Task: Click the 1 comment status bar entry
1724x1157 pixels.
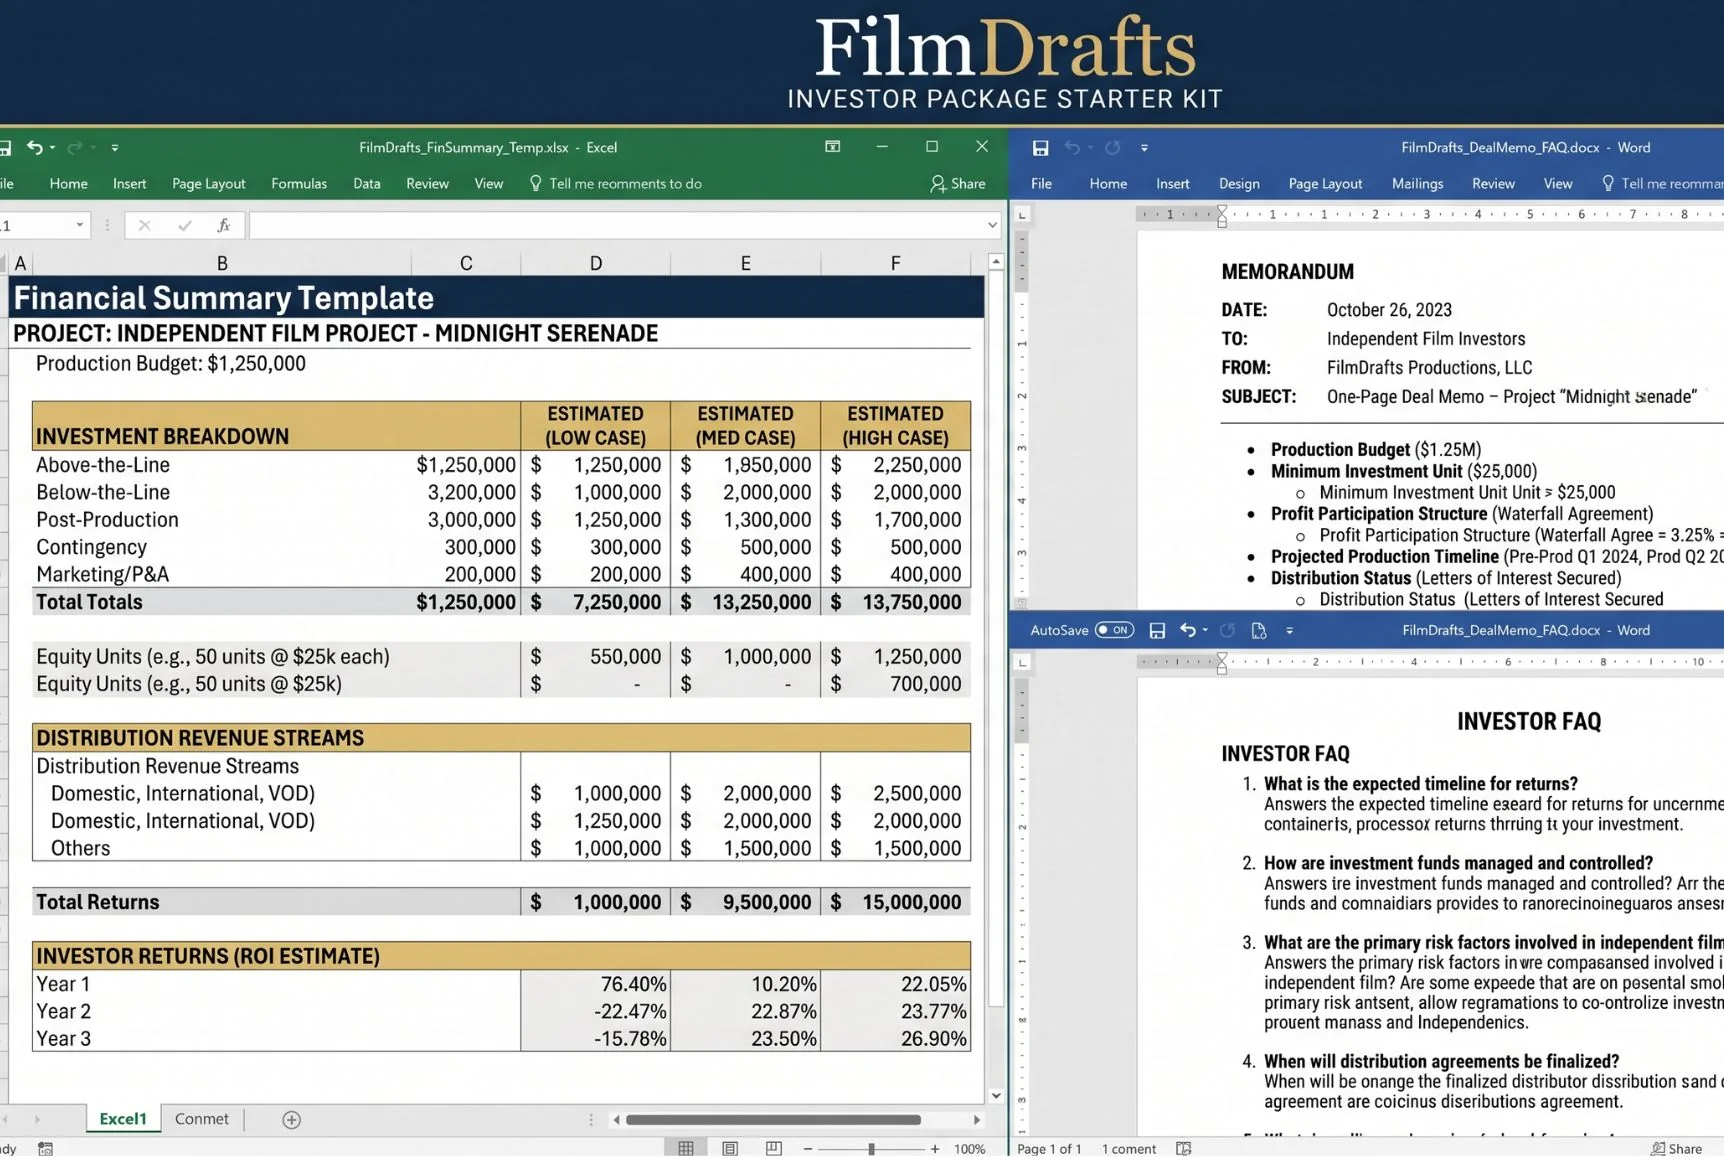Action: pyautogui.click(x=1128, y=1149)
